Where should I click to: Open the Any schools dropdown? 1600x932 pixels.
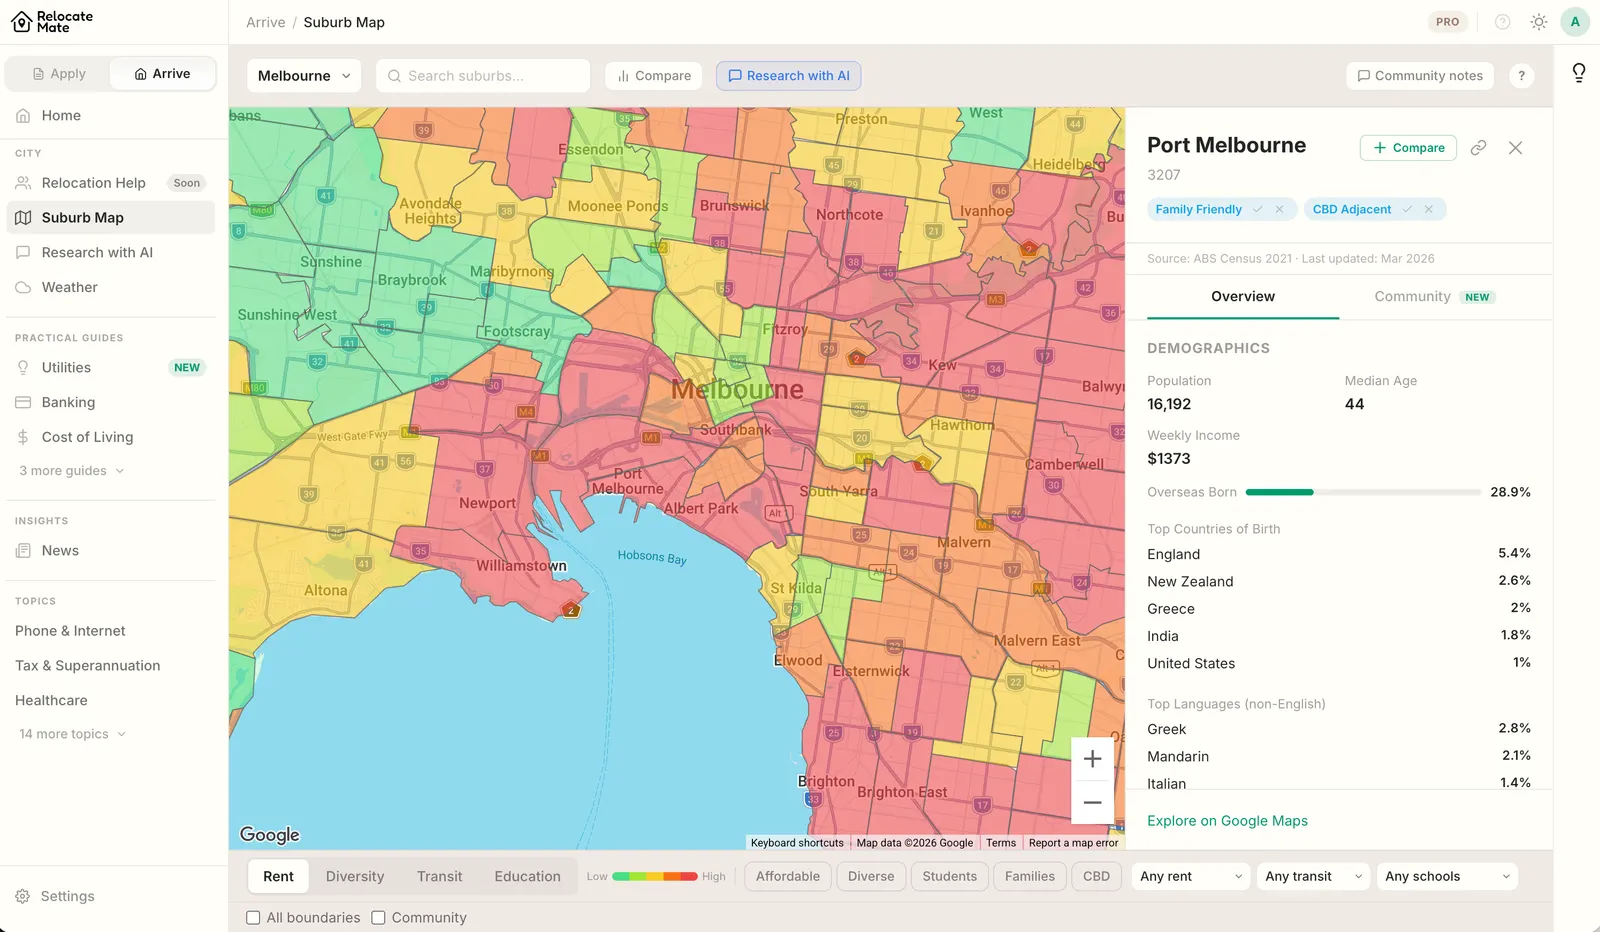pos(1447,877)
